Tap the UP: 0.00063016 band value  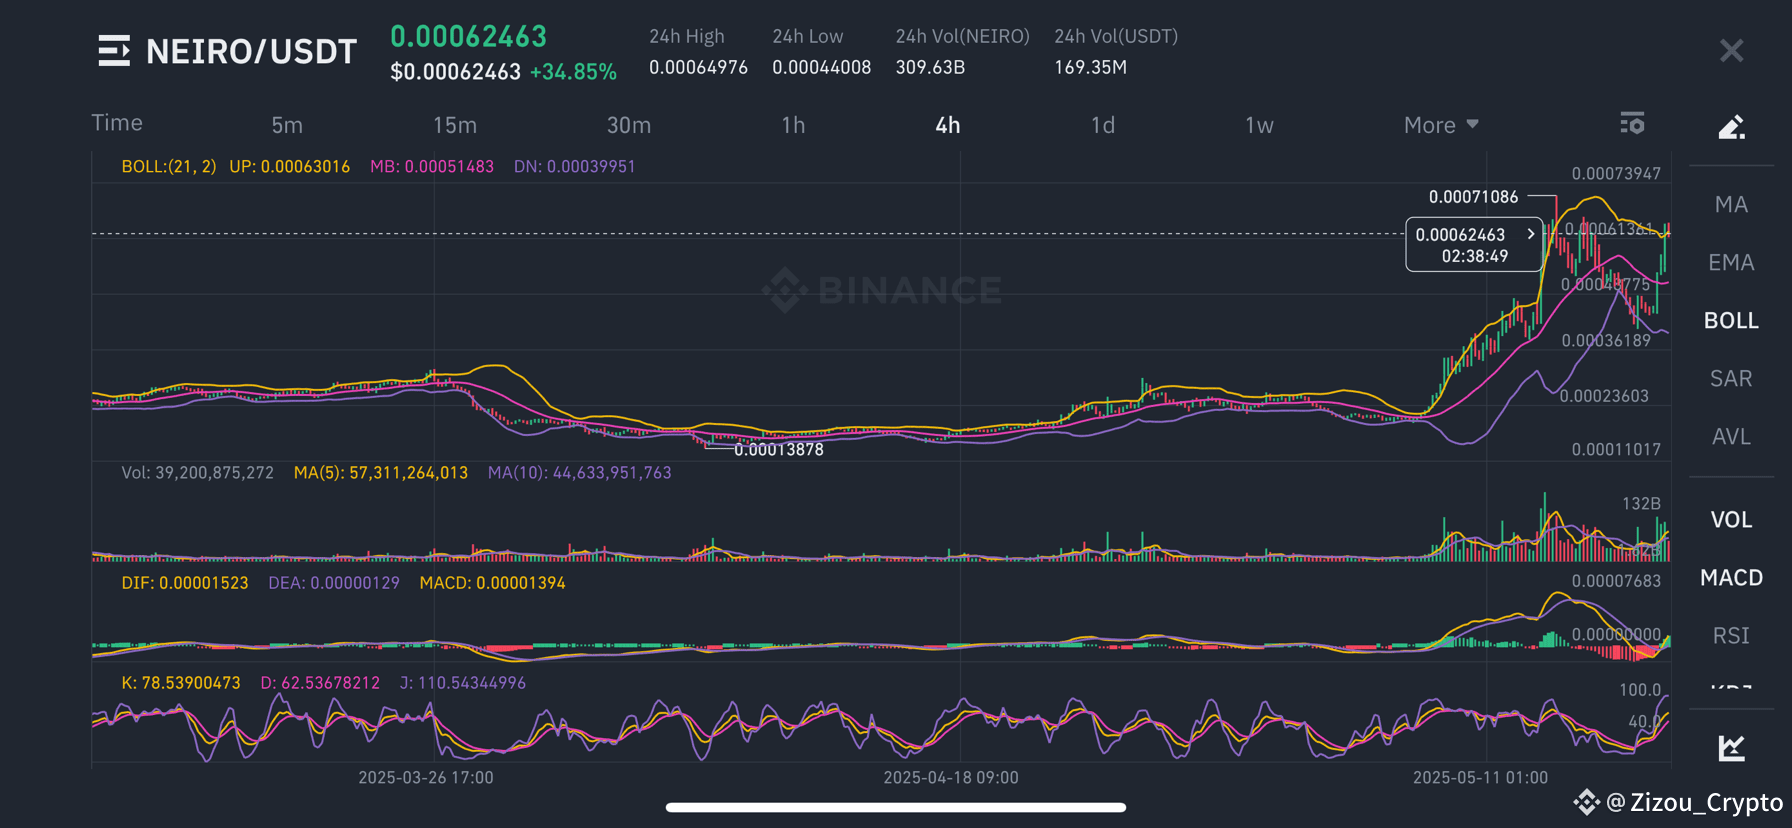(289, 166)
